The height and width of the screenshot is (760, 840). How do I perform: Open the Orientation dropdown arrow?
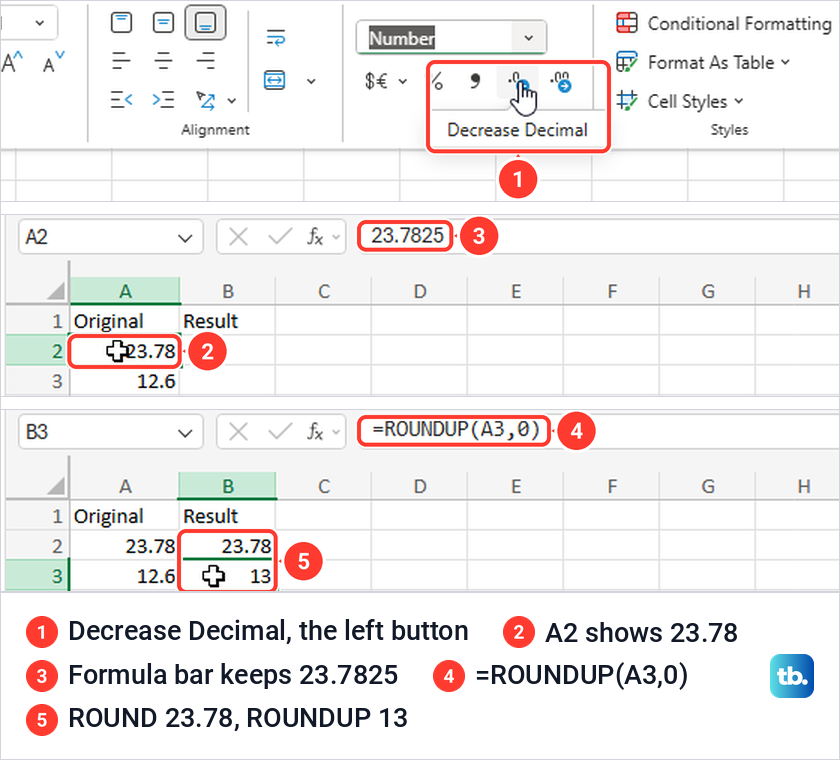pyautogui.click(x=231, y=101)
